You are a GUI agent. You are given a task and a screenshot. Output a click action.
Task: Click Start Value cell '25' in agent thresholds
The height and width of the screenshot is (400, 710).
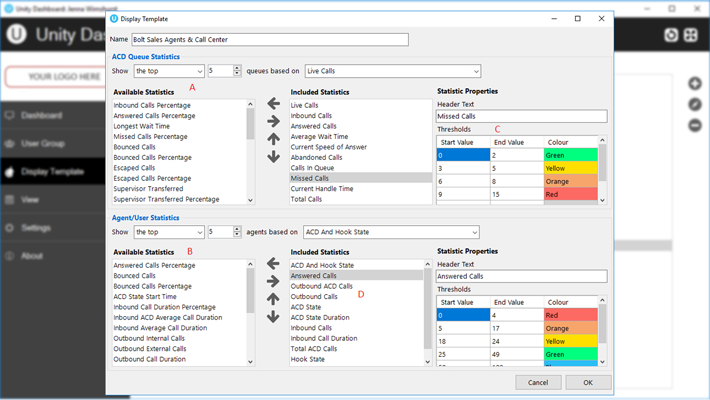[x=463, y=354]
